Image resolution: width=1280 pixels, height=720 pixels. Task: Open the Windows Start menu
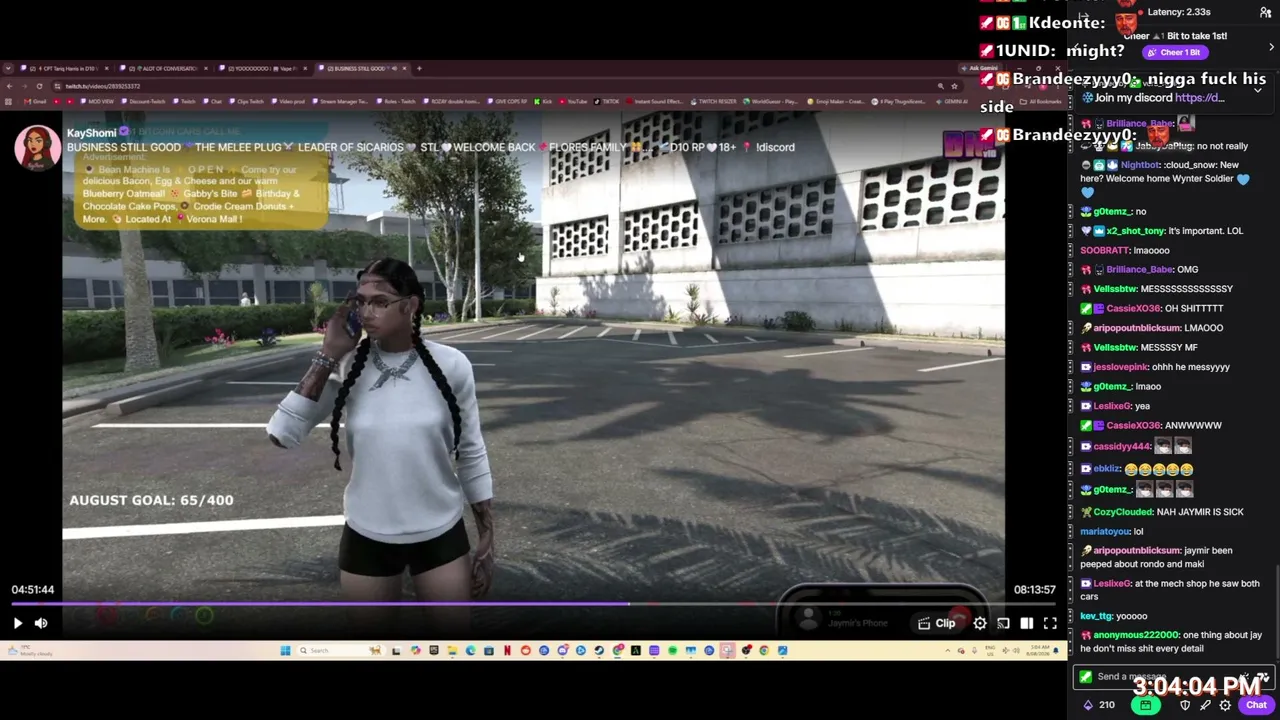click(x=285, y=651)
